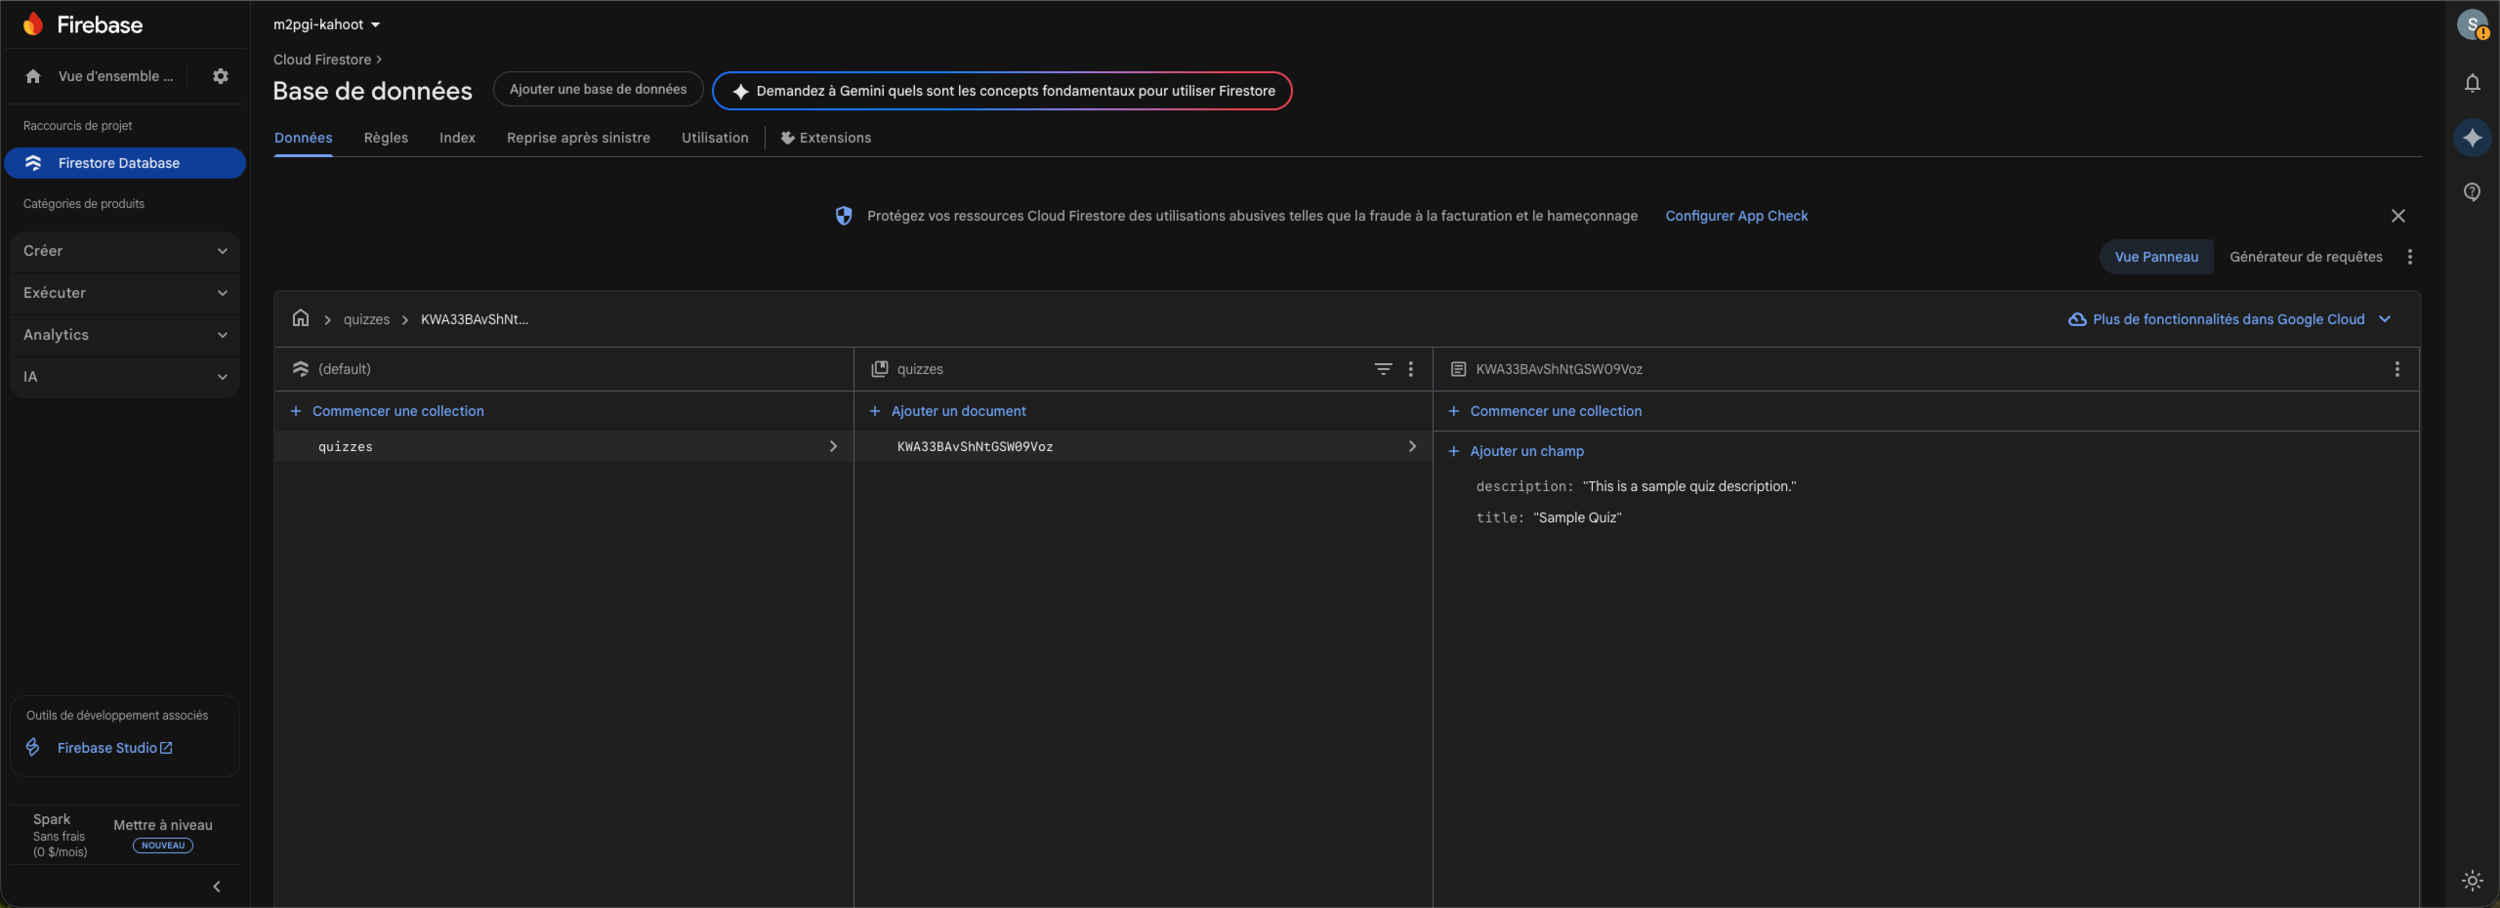This screenshot has width=2500, height=908.
Task: Open the Reprise après sinistre tab
Action: (578, 138)
